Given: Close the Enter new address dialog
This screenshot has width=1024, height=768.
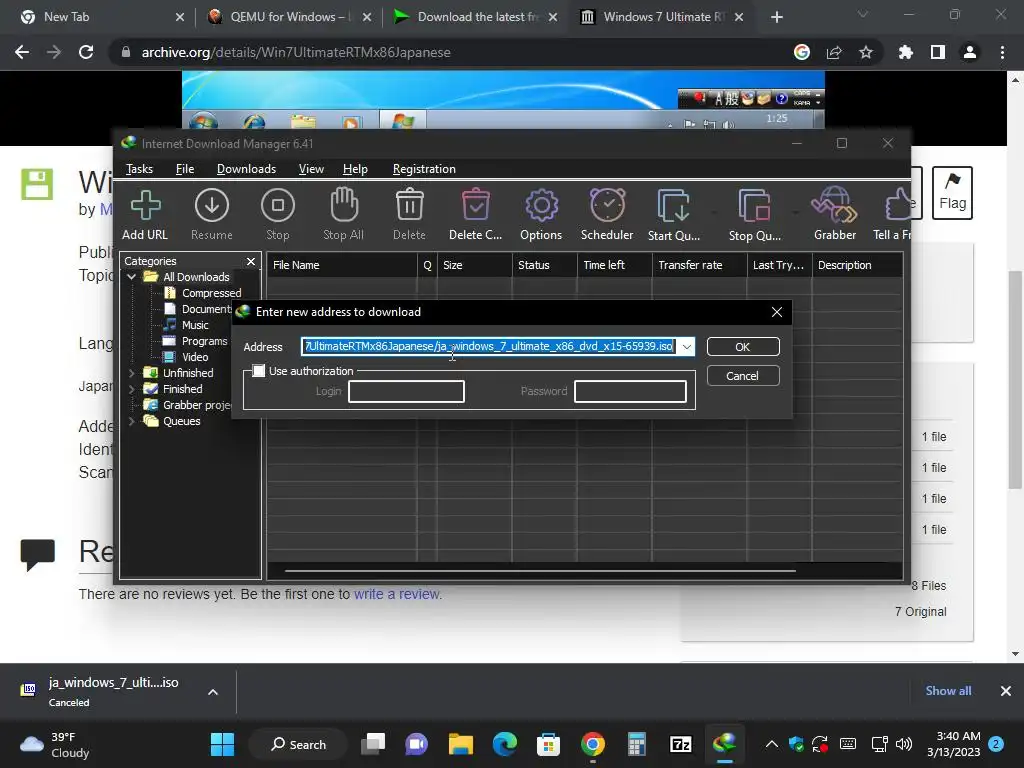Looking at the screenshot, I should (776, 312).
